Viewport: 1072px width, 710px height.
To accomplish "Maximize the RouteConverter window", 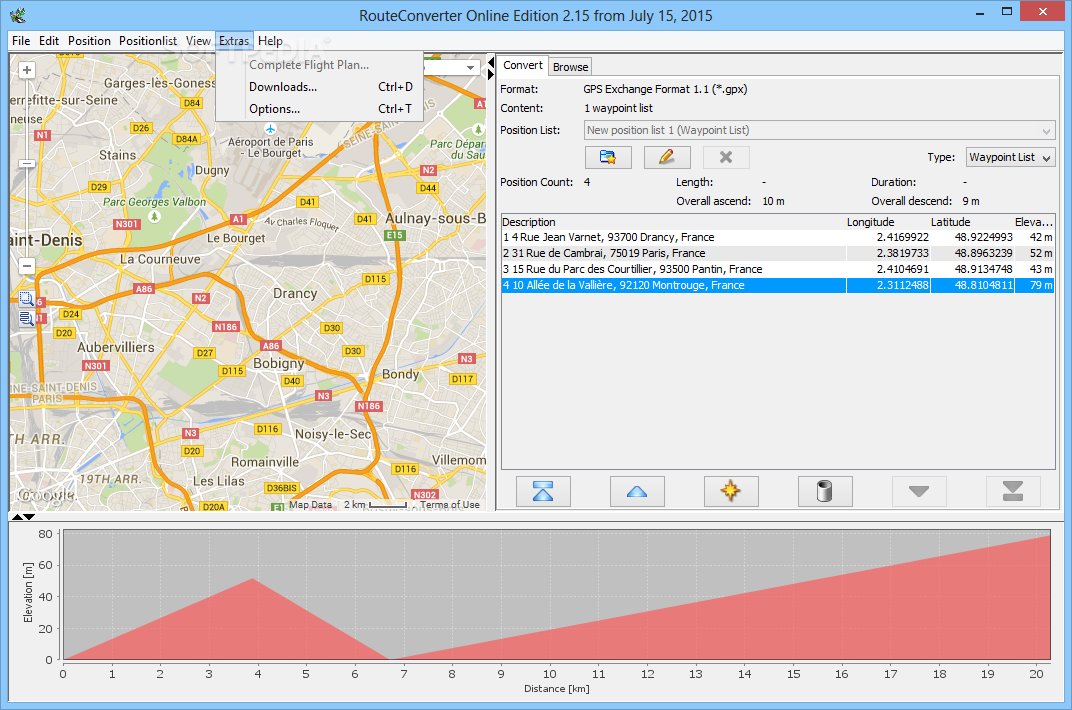I will tap(1006, 12).
